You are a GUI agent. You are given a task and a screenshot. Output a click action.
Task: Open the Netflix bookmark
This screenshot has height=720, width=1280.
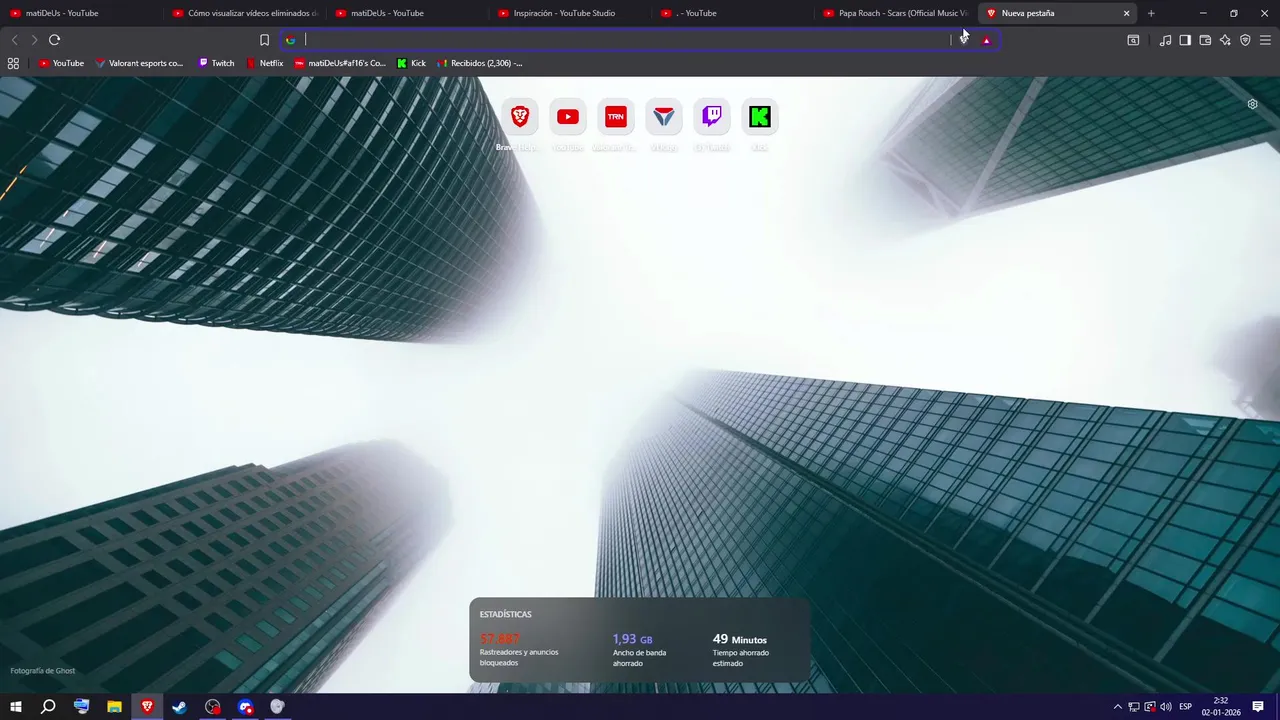[265, 63]
